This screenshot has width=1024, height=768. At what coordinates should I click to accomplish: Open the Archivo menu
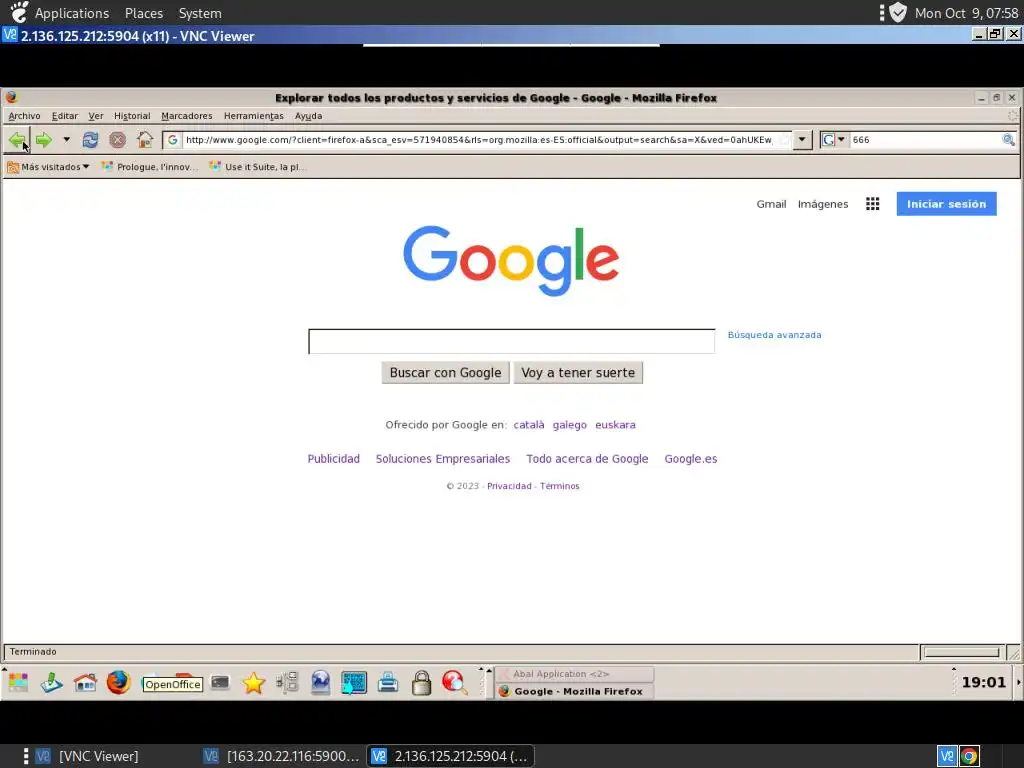24,116
